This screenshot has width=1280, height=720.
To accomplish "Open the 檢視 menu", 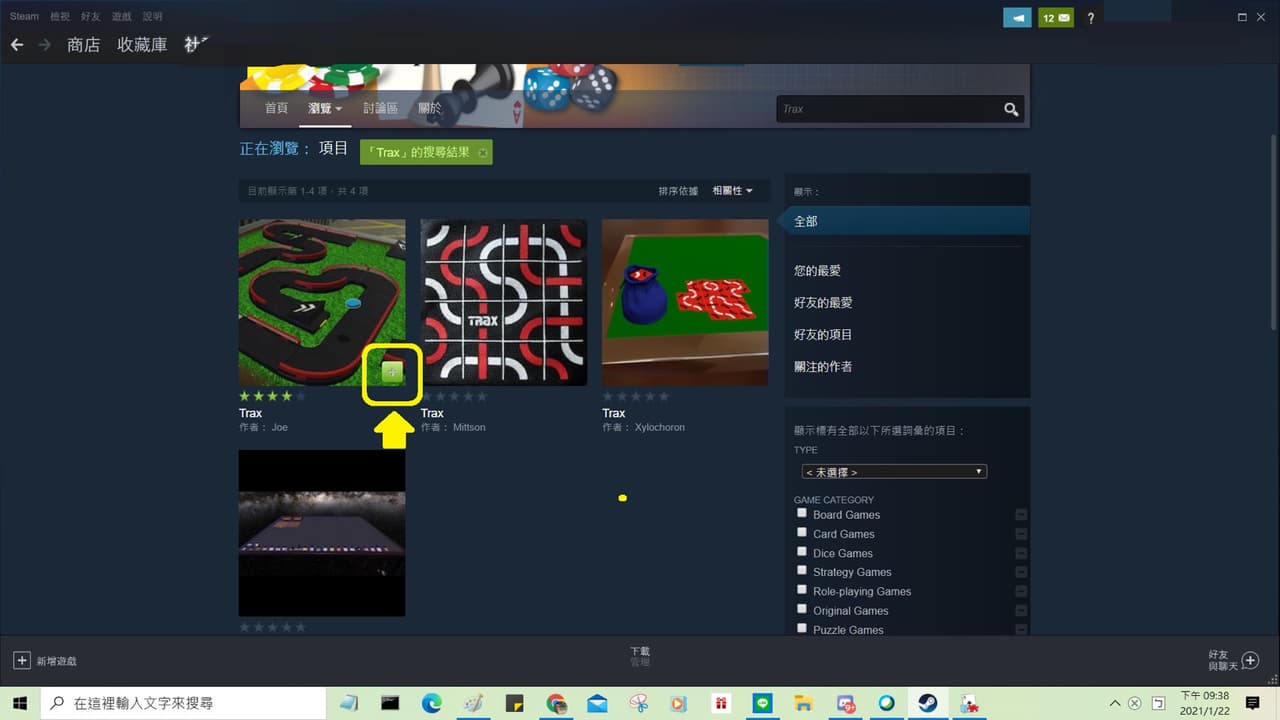I will (x=61, y=17).
